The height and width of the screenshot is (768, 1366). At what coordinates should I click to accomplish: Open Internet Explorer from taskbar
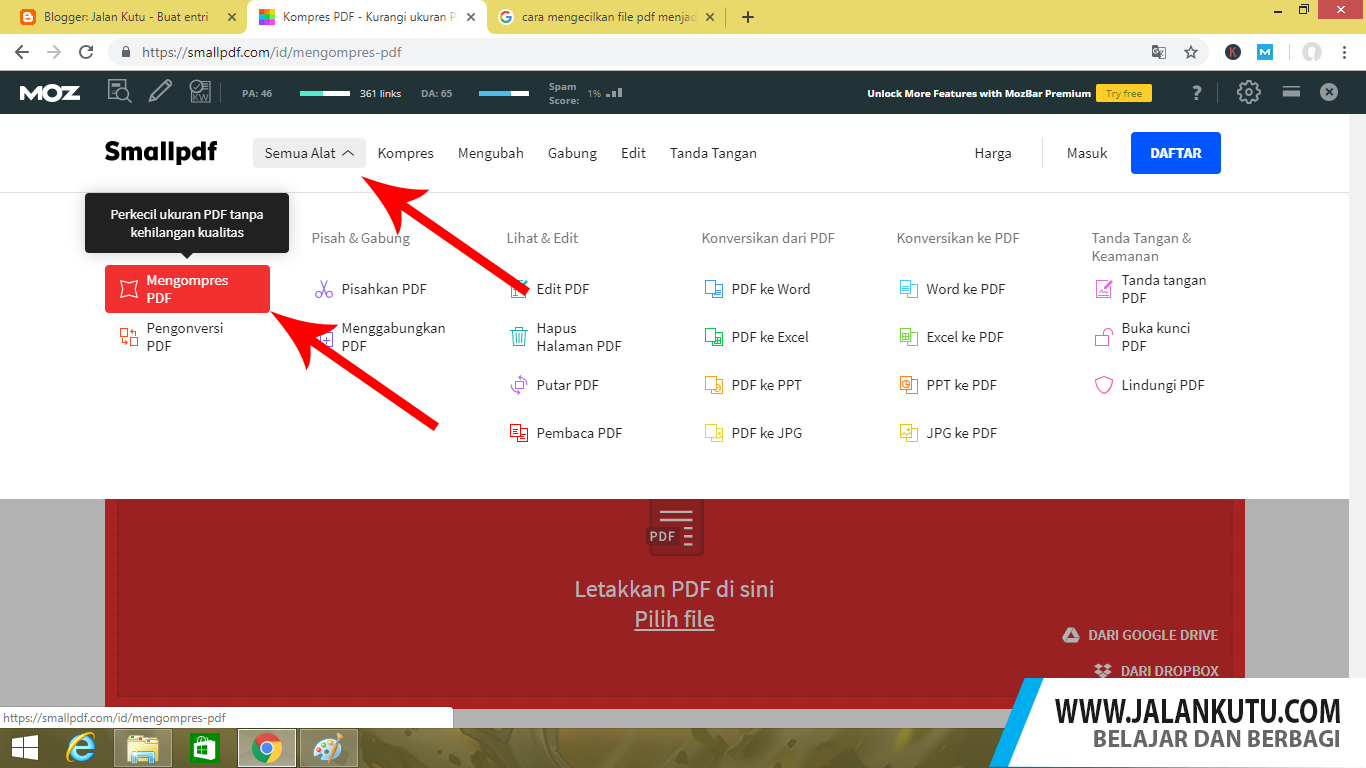pyautogui.click(x=82, y=748)
